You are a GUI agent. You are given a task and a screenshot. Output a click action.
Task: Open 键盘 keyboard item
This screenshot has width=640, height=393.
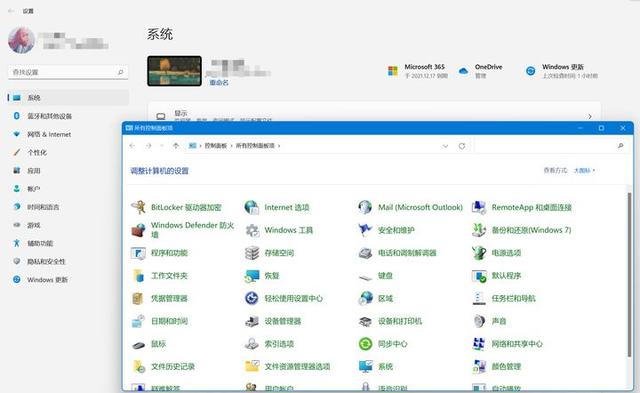coord(375,276)
